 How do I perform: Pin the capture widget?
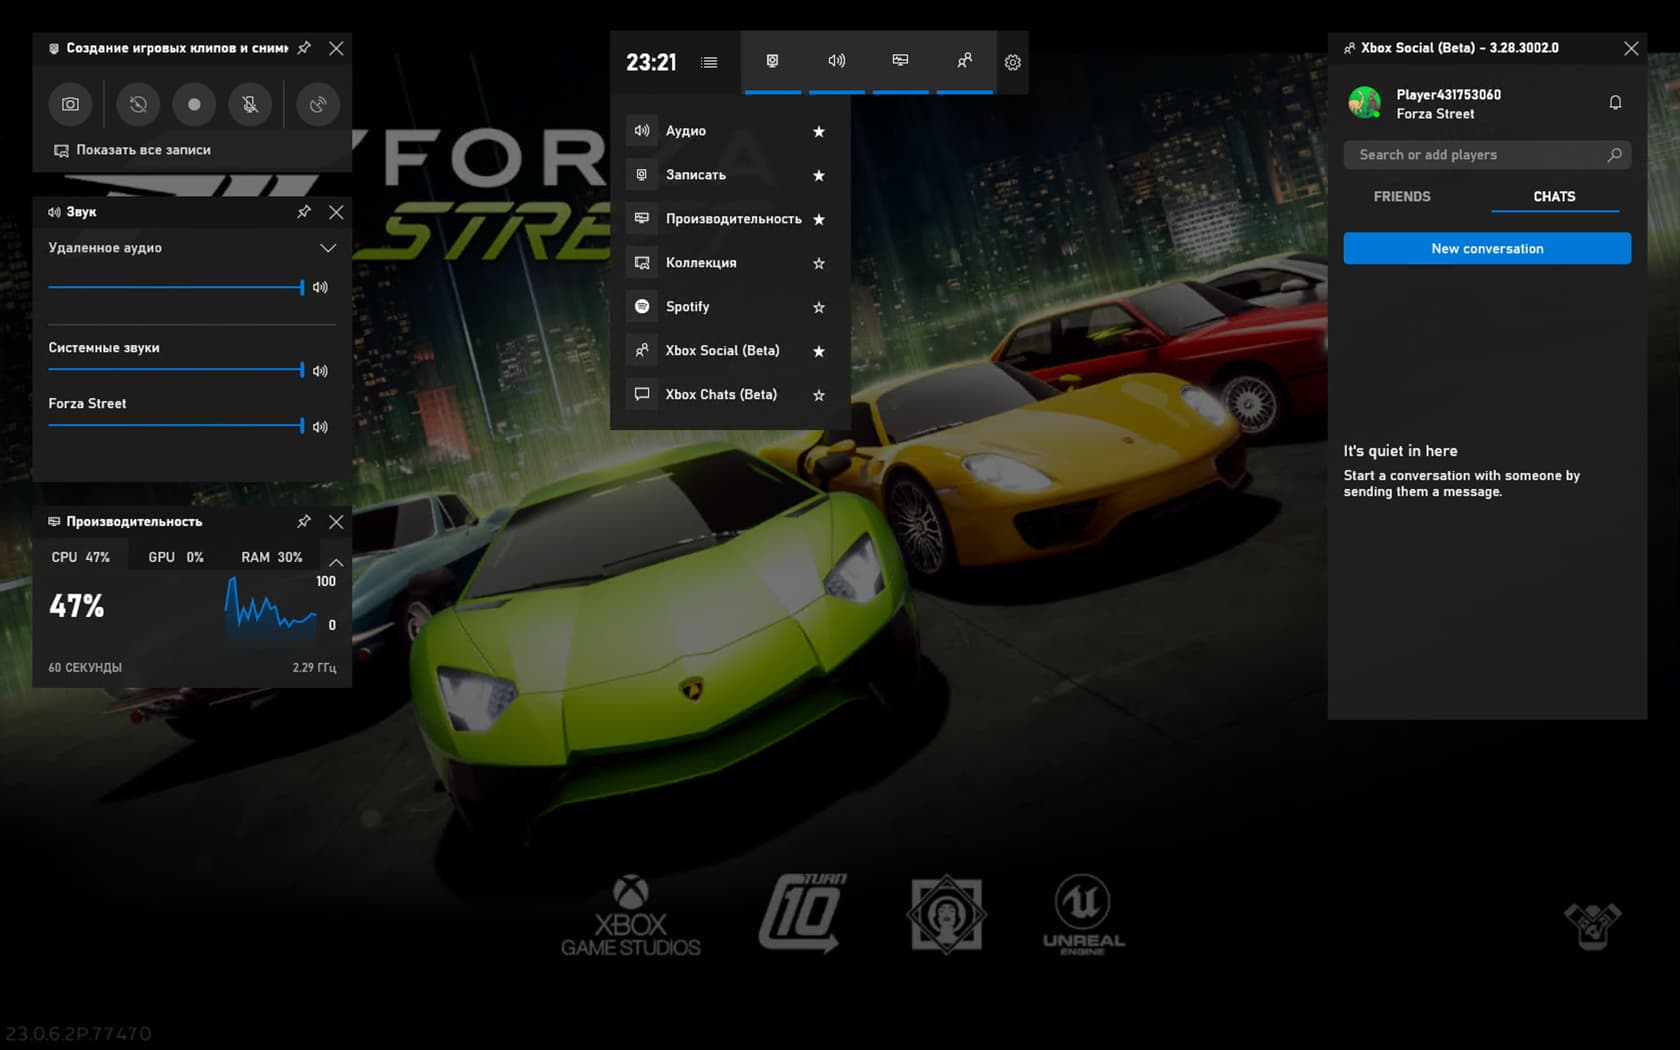(x=304, y=48)
